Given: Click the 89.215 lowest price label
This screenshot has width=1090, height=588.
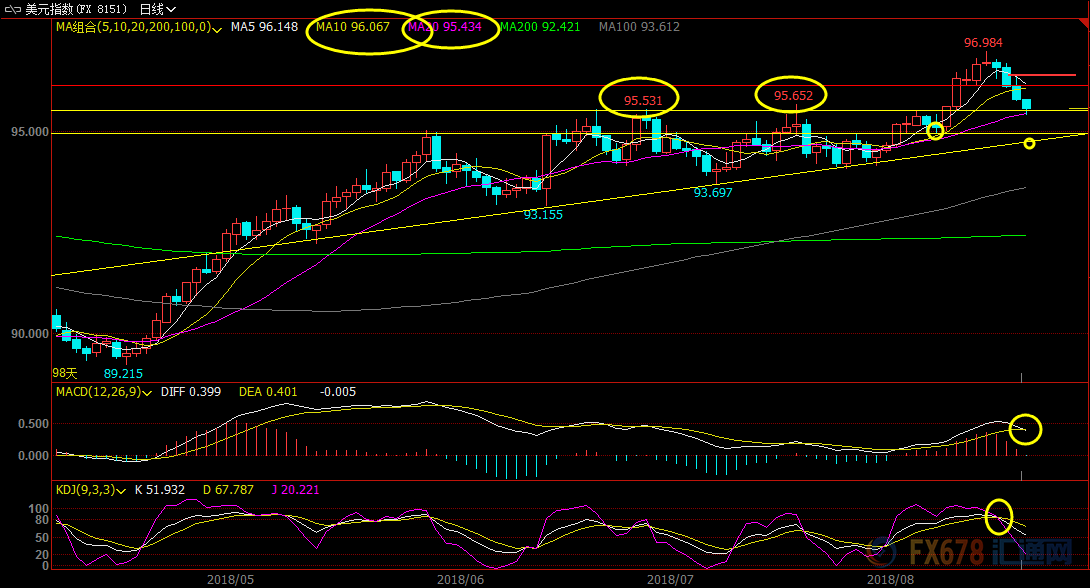Looking at the screenshot, I should click(x=123, y=373).
